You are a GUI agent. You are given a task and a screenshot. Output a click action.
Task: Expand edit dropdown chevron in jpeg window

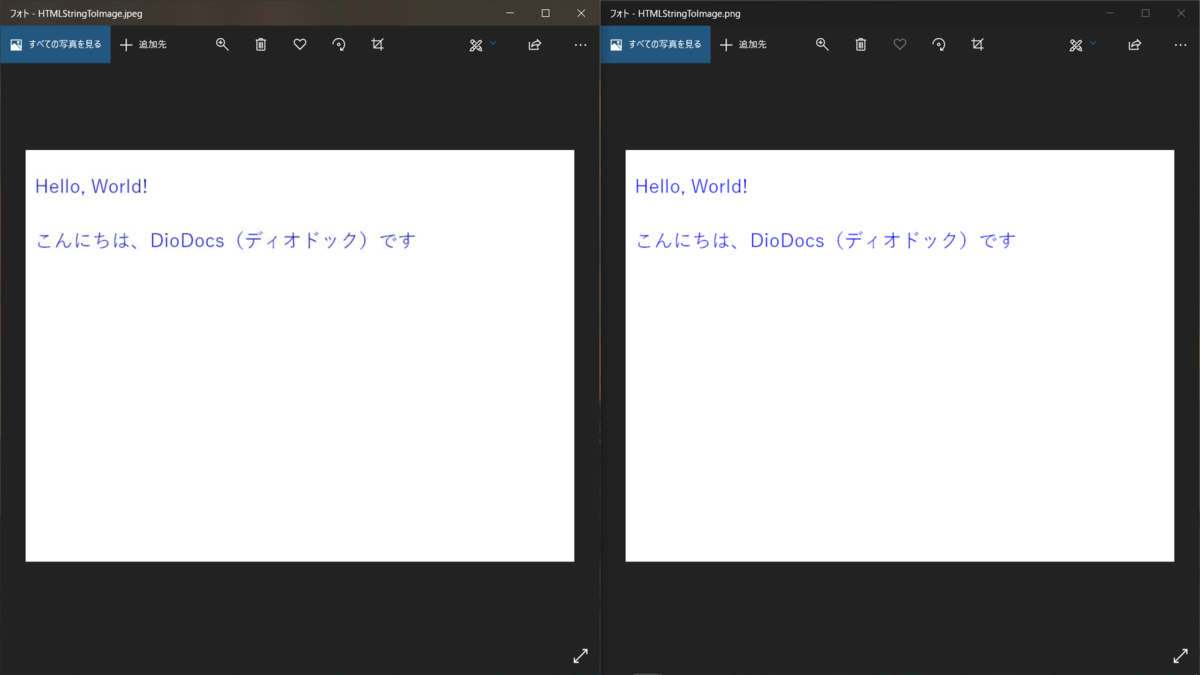(493, 43)
